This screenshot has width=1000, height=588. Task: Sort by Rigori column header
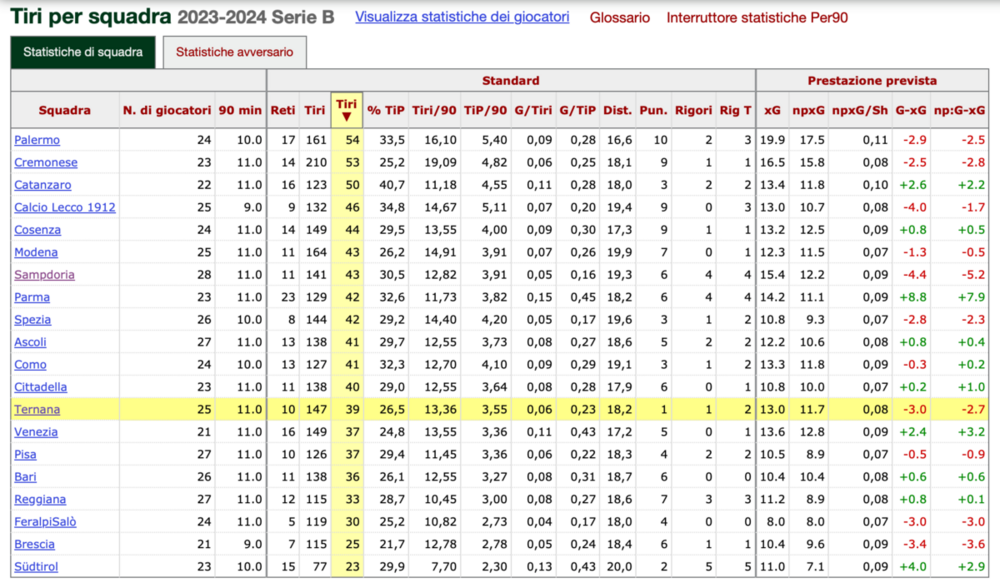click(693, 110)
